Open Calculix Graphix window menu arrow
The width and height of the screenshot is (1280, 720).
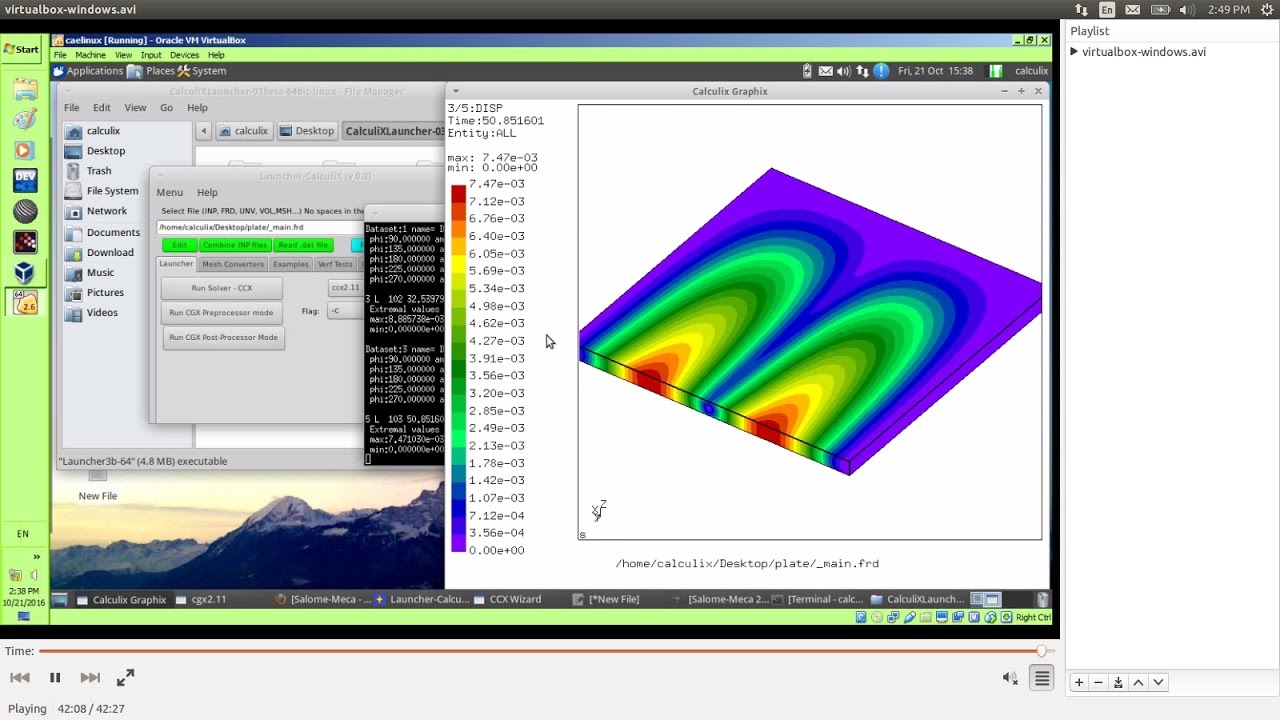click(456, 91)
